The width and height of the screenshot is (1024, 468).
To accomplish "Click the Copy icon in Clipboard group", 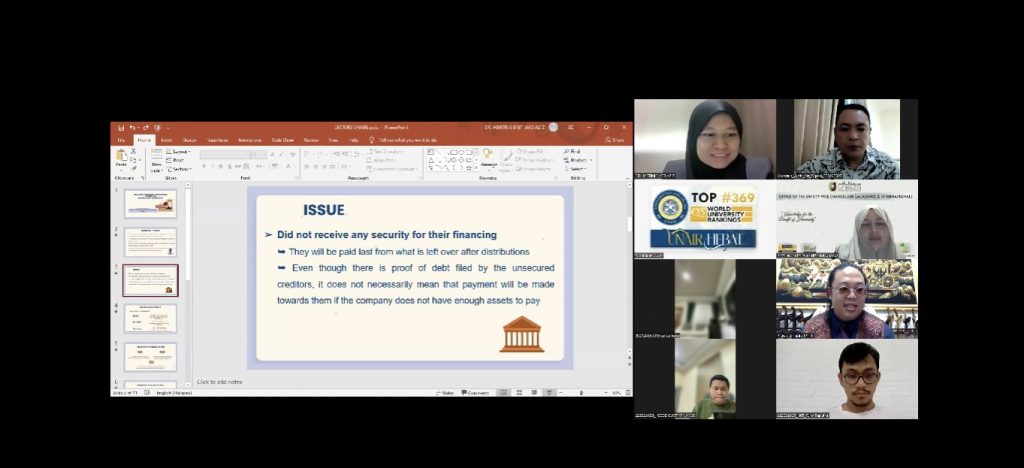I will click(133, 159).
